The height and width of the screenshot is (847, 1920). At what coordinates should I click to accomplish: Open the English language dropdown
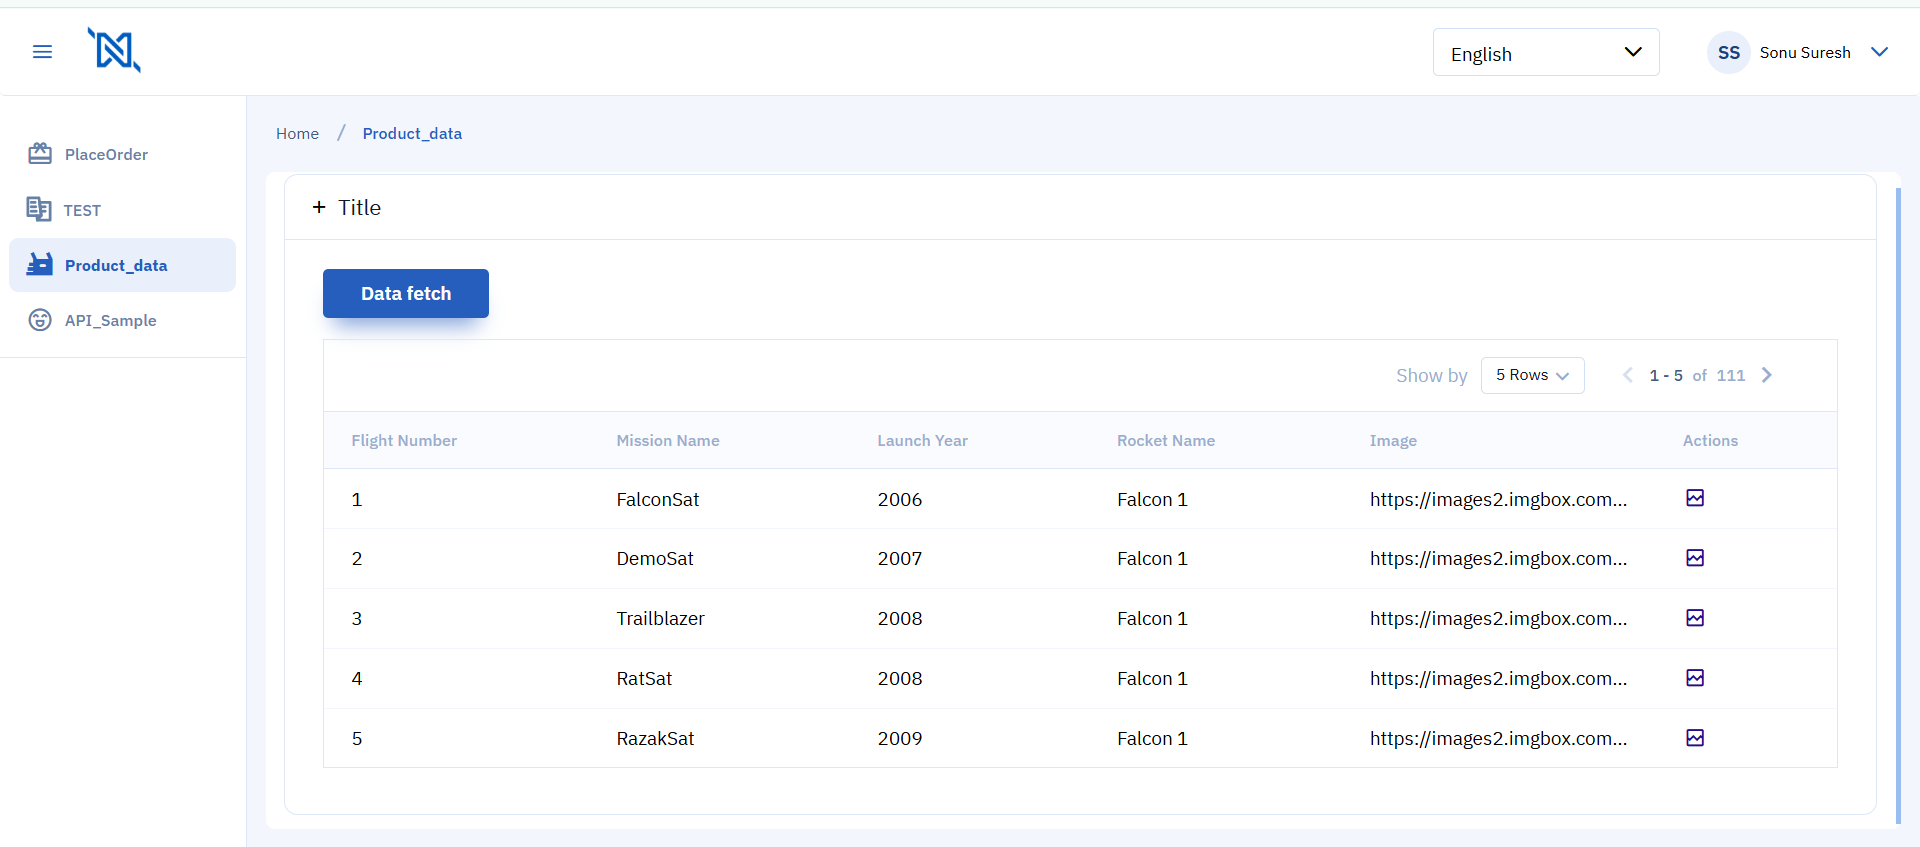pyautogui.click(x=1546, y=52)
